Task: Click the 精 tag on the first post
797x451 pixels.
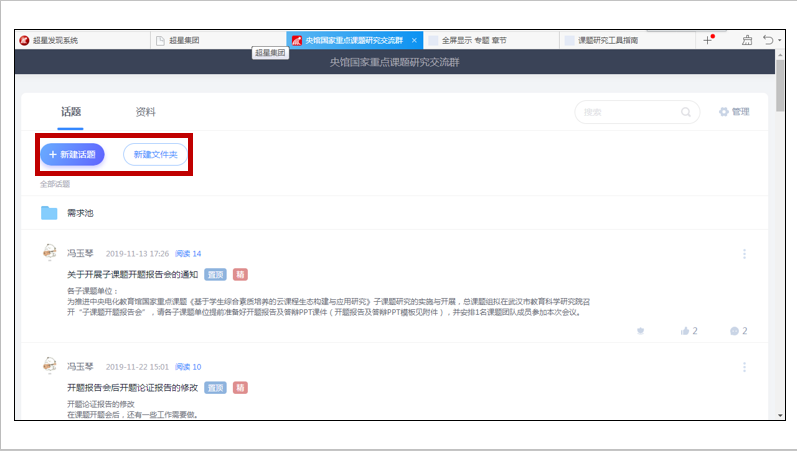Action: pyautogui.click(x=240, y=275)
